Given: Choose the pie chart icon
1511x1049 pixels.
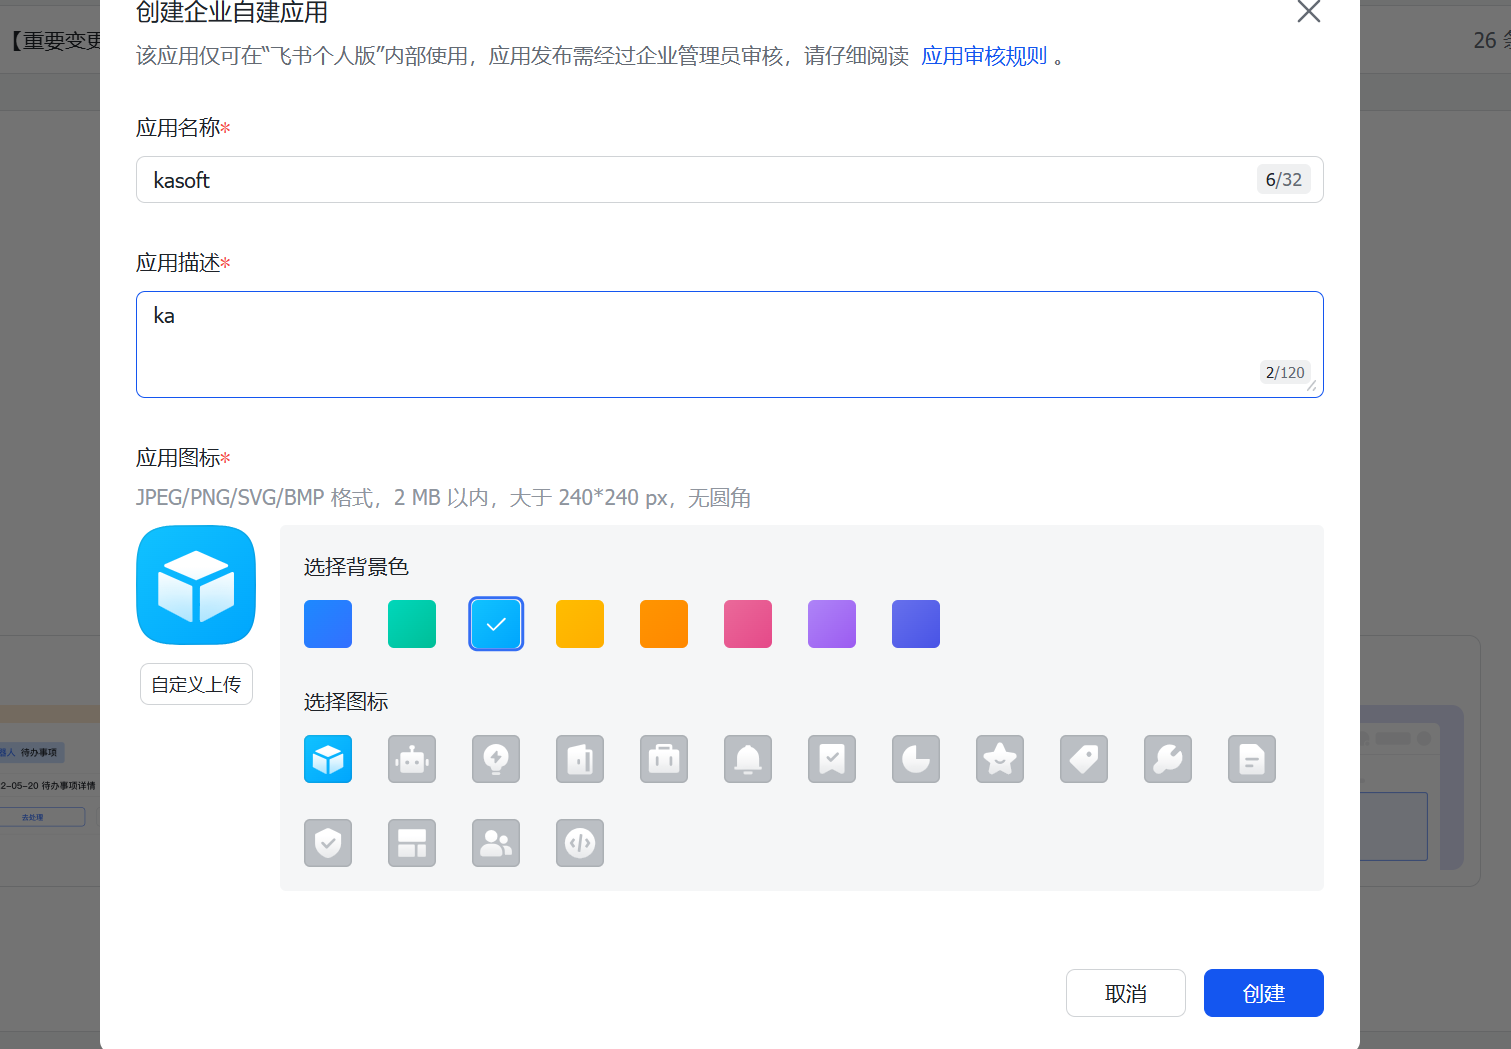Looking at the screenshot, I should point(916,759).
